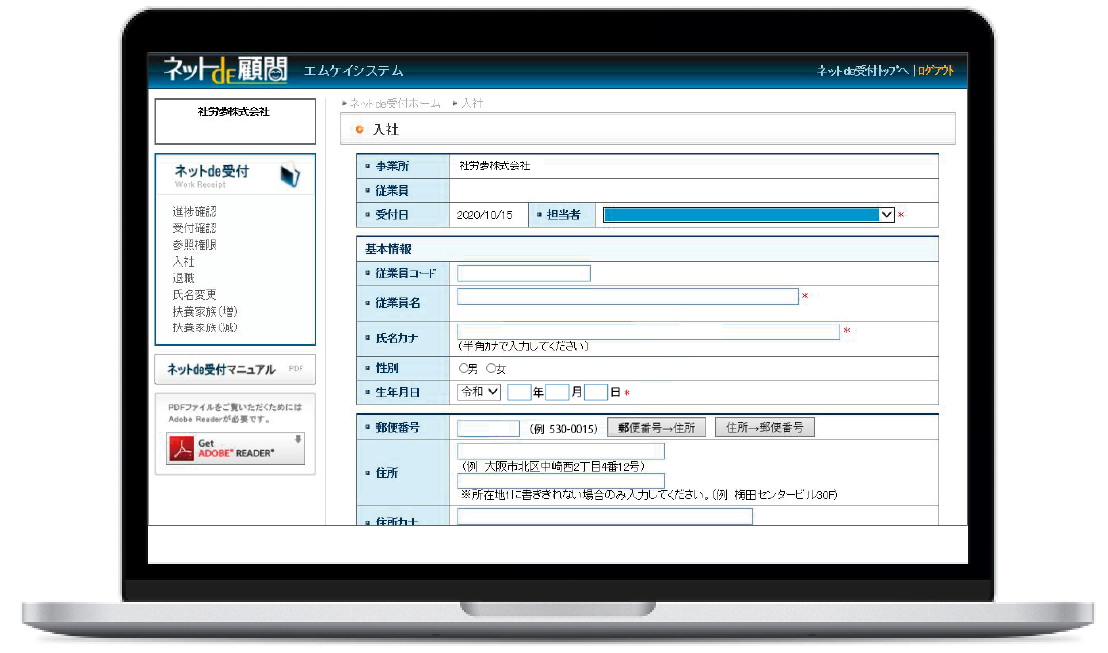This screenshot has width=1108, height=653.
Task: Click the 入社 breadcrumb link
Action: point(472,103)
